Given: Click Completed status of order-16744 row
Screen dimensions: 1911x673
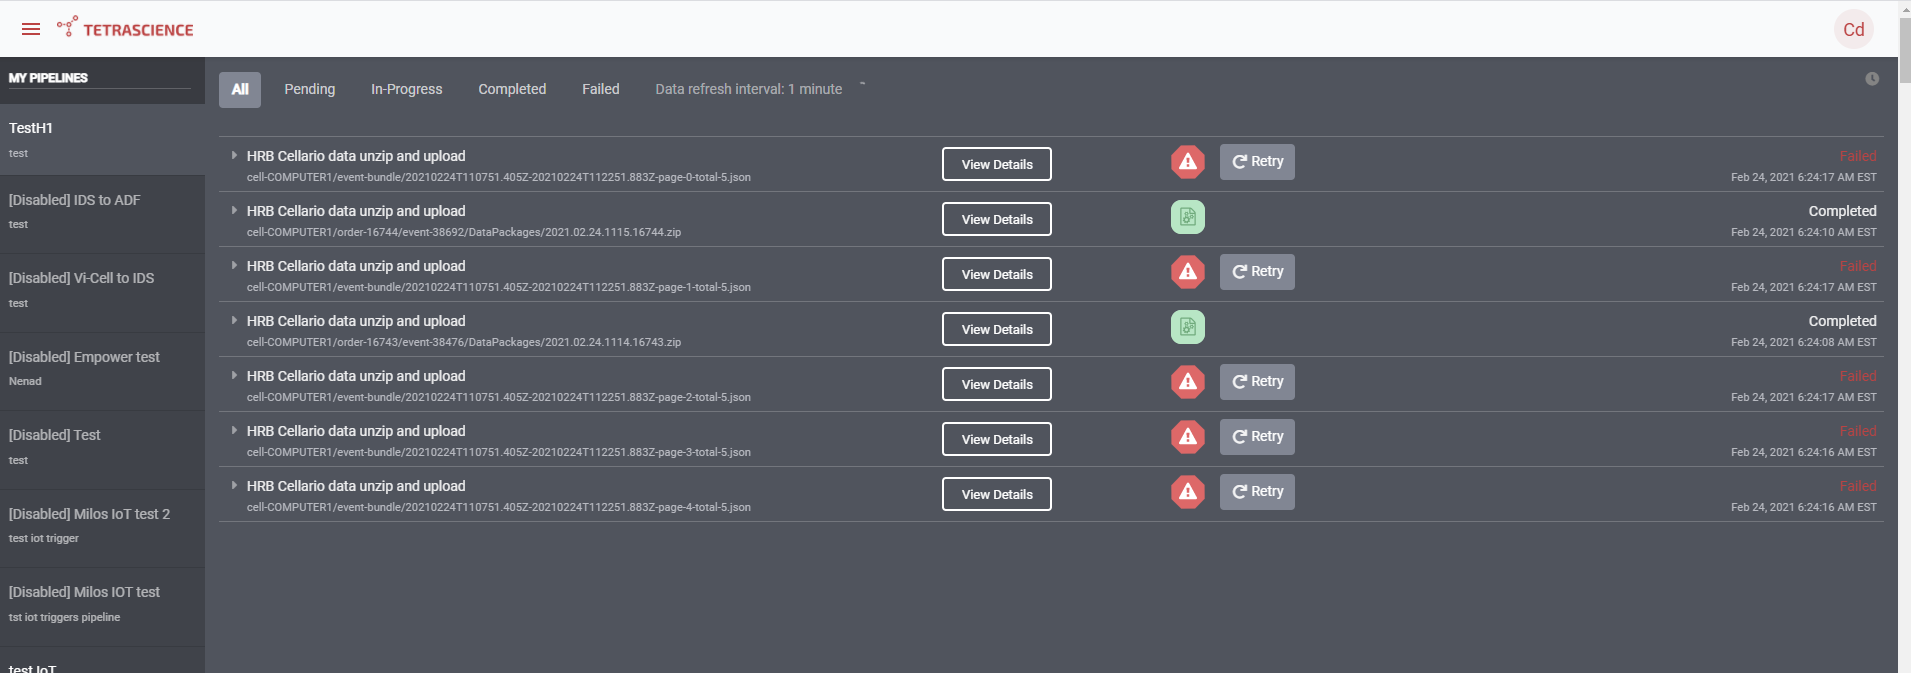Looking at the screenshot, I should (x=1842, y=211).
